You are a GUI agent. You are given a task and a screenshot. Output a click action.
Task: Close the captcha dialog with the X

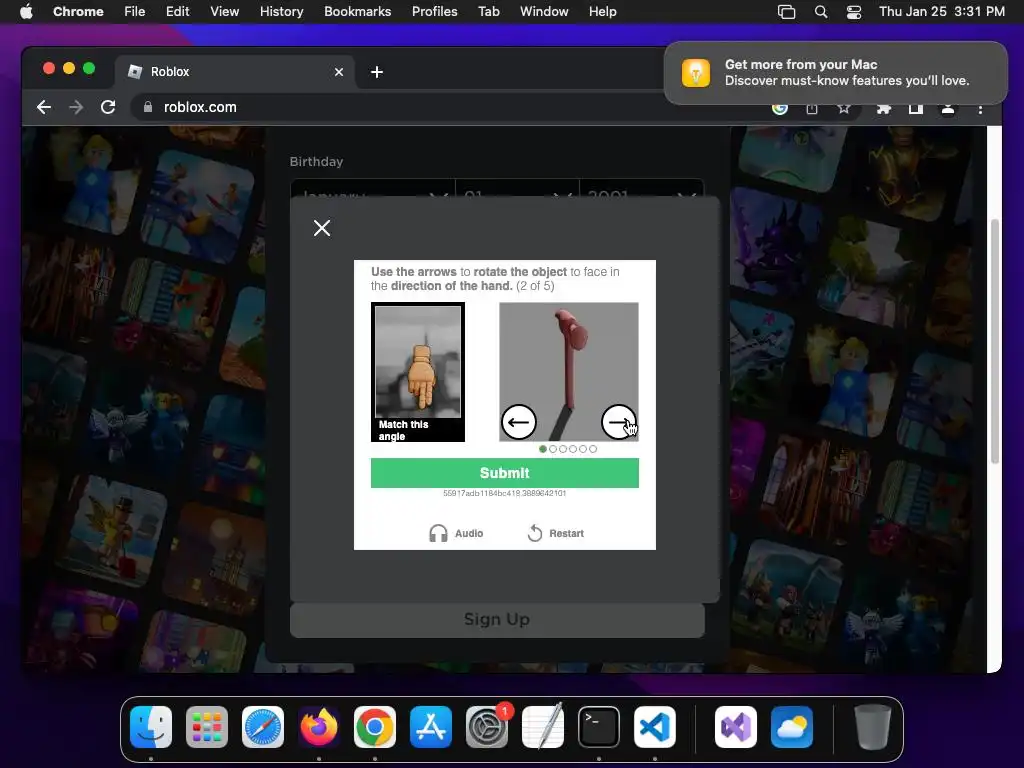(x=322, y=228)
